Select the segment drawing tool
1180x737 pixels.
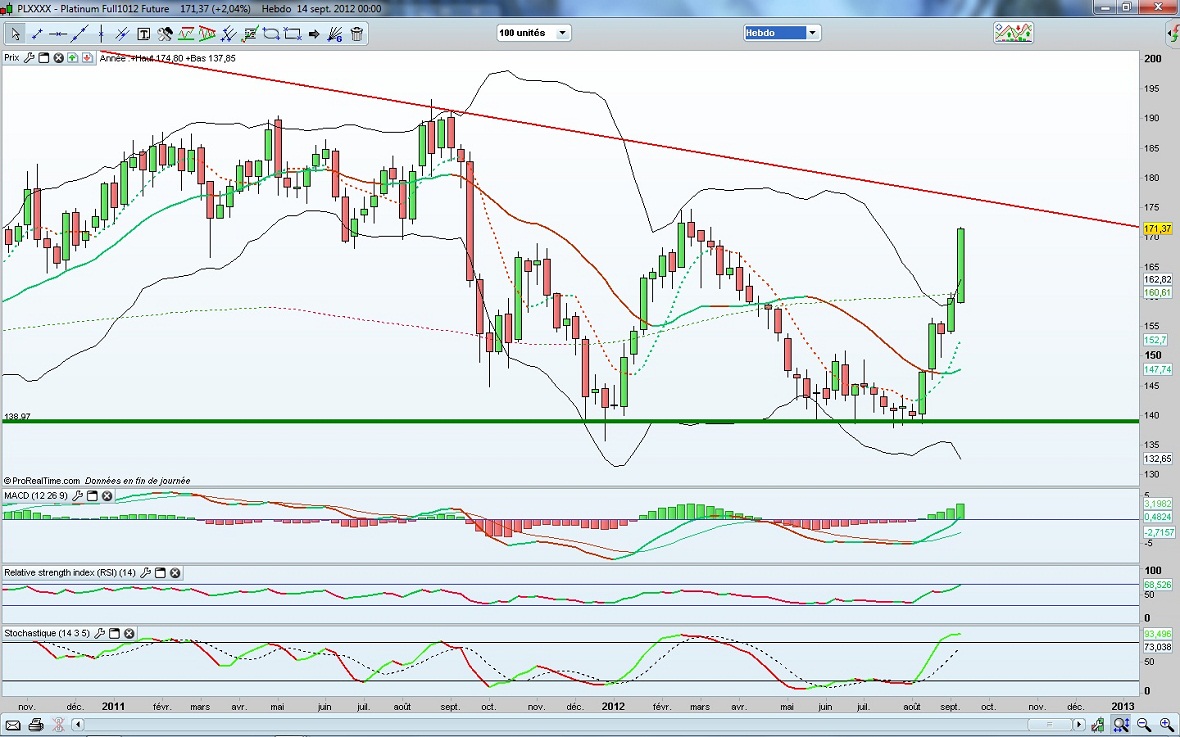tap(37, 34)
